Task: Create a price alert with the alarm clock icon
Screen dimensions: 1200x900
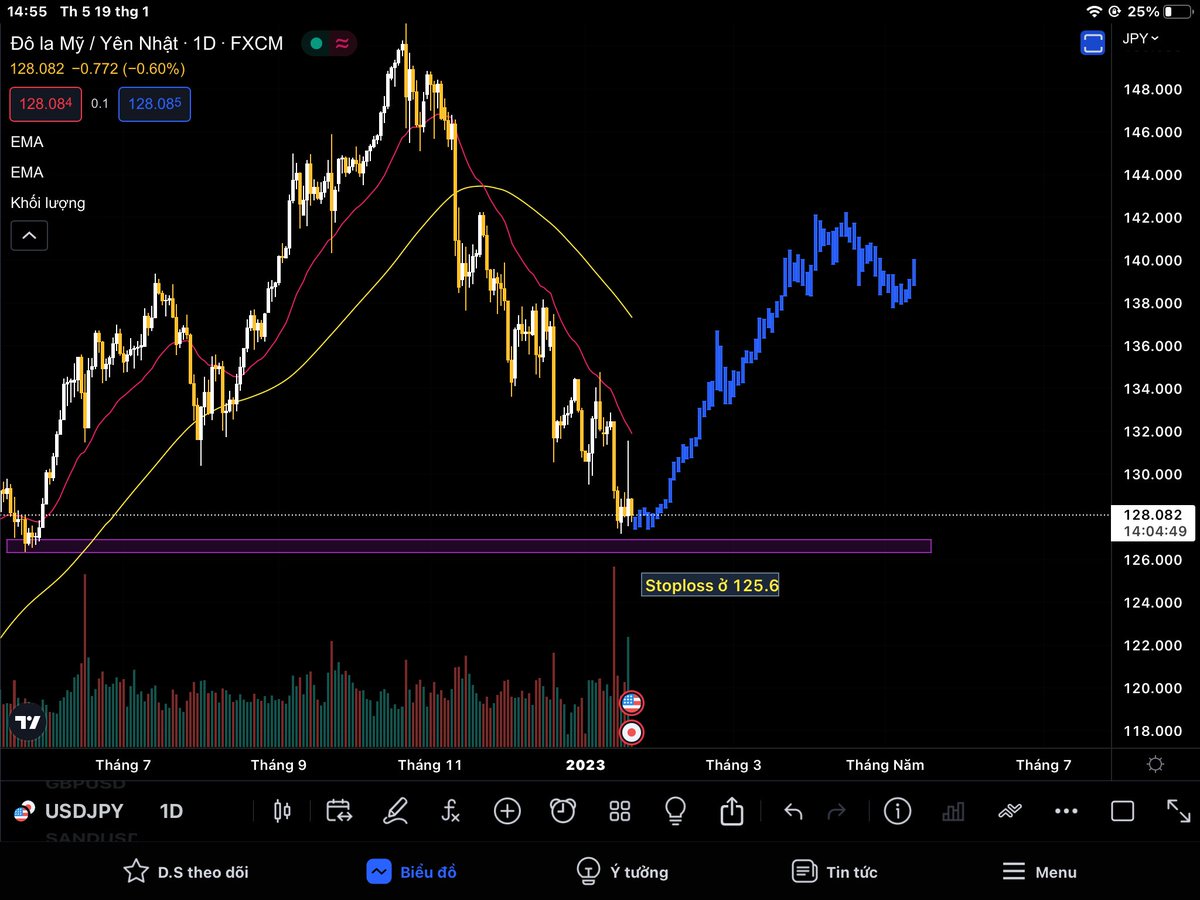Action: (563, 811)
